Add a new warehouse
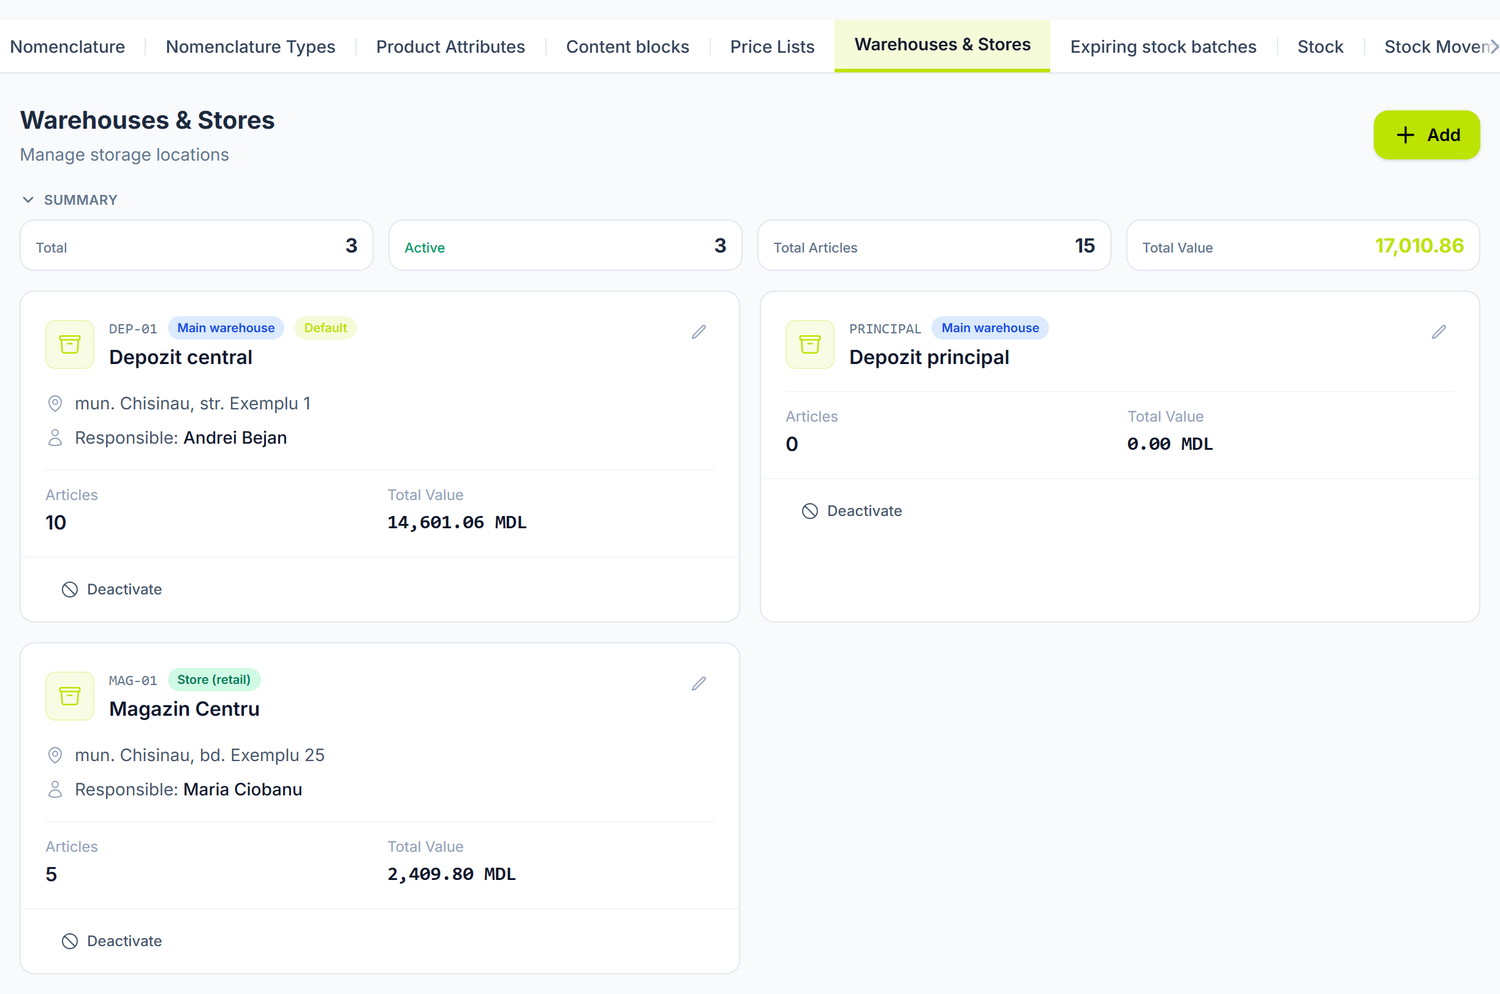 coord(1427,135)
